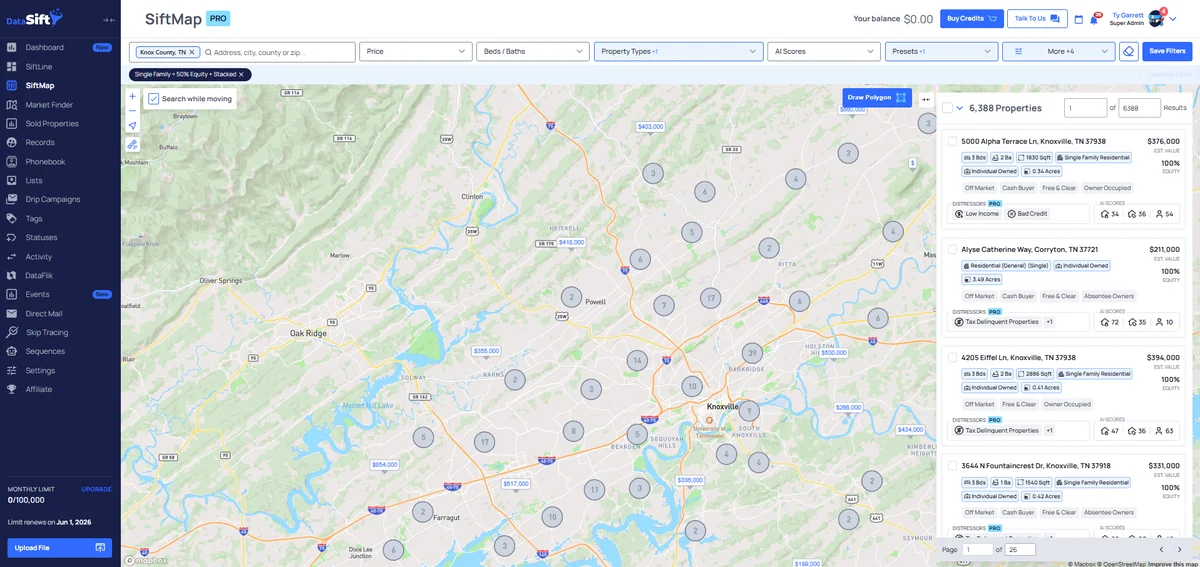Click the Tags sidebar icon

click(12, 218)
